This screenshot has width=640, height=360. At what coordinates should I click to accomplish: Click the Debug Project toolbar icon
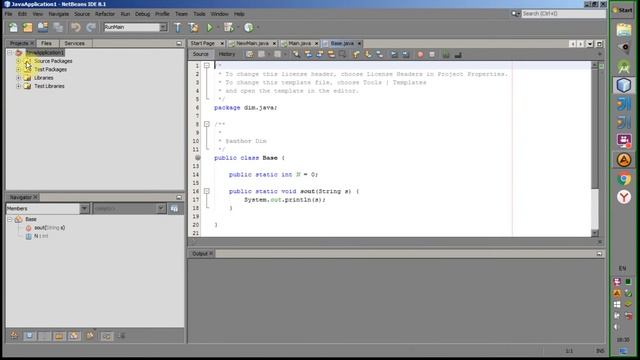click(x=229, y=27)
